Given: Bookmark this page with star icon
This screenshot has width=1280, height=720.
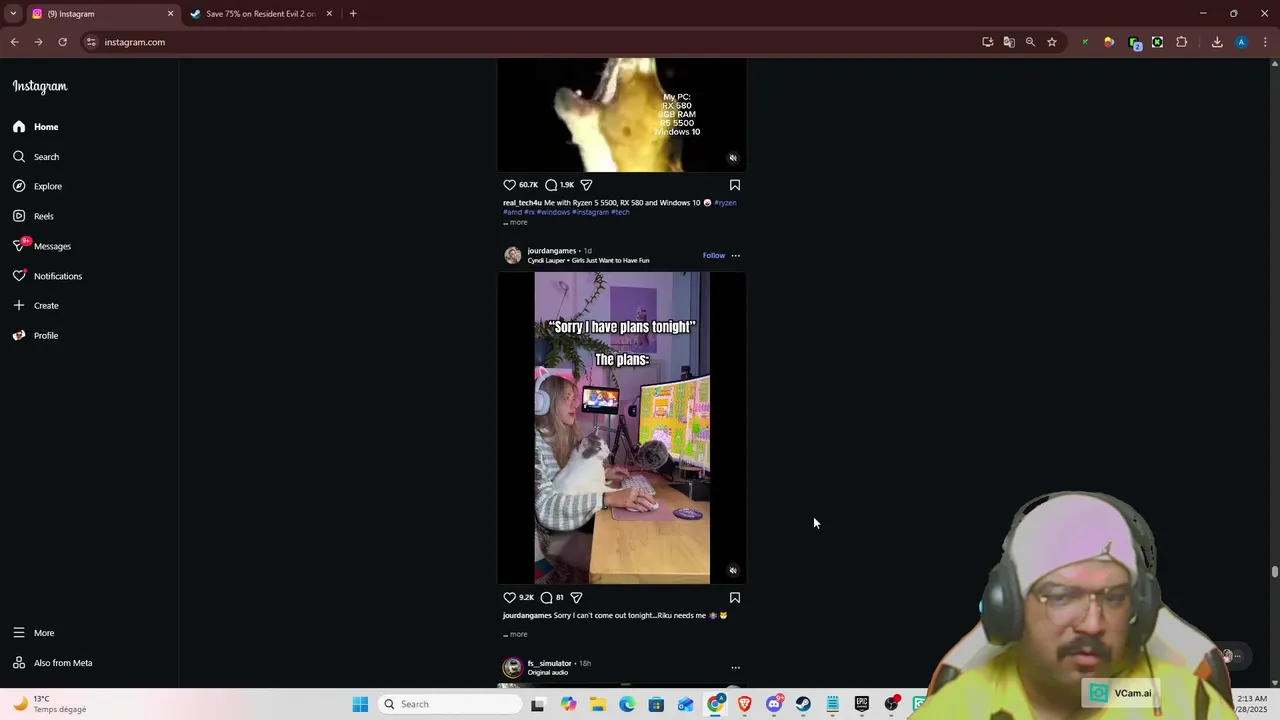Looking at the screenshot, I should click(x=1052, y=42).
